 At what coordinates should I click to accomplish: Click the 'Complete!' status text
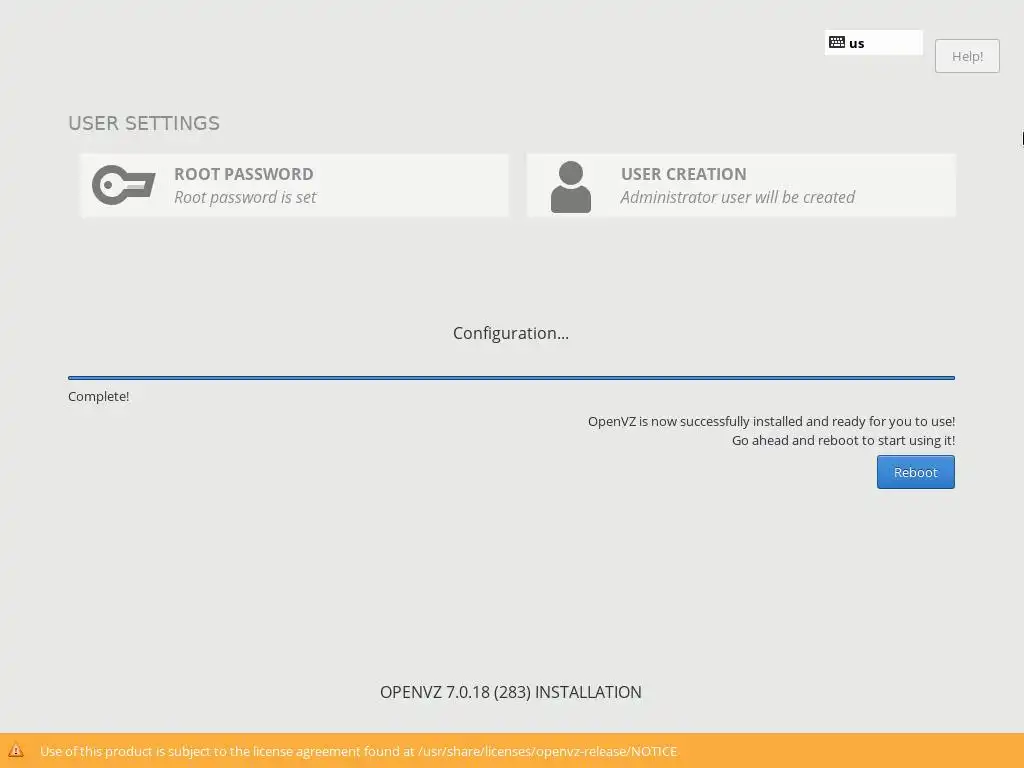99,396
